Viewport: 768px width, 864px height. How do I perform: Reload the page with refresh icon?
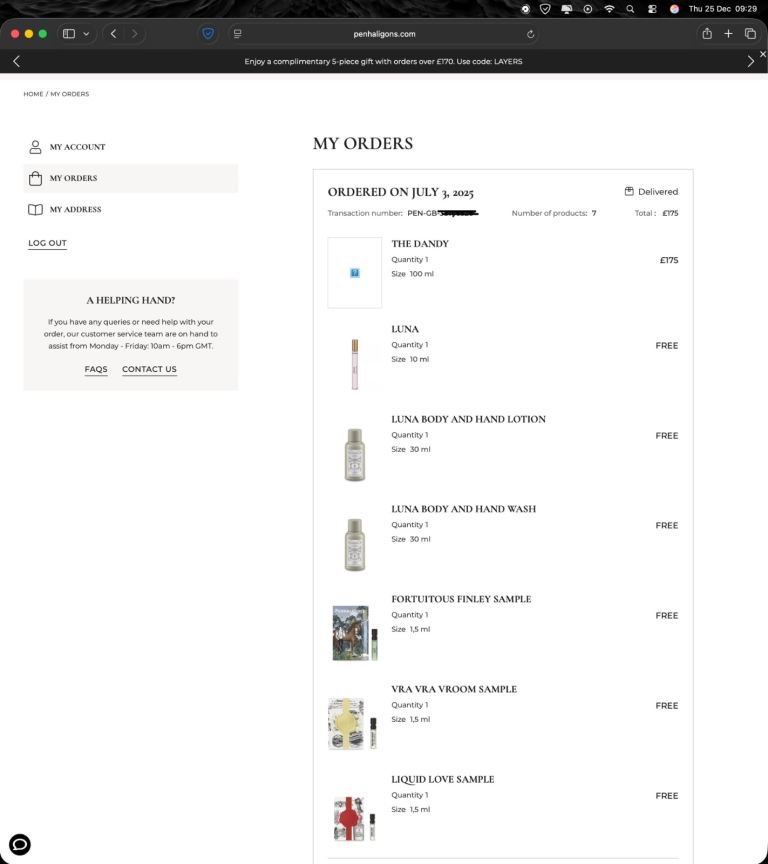pyautogui.click(x=530, y=33)
